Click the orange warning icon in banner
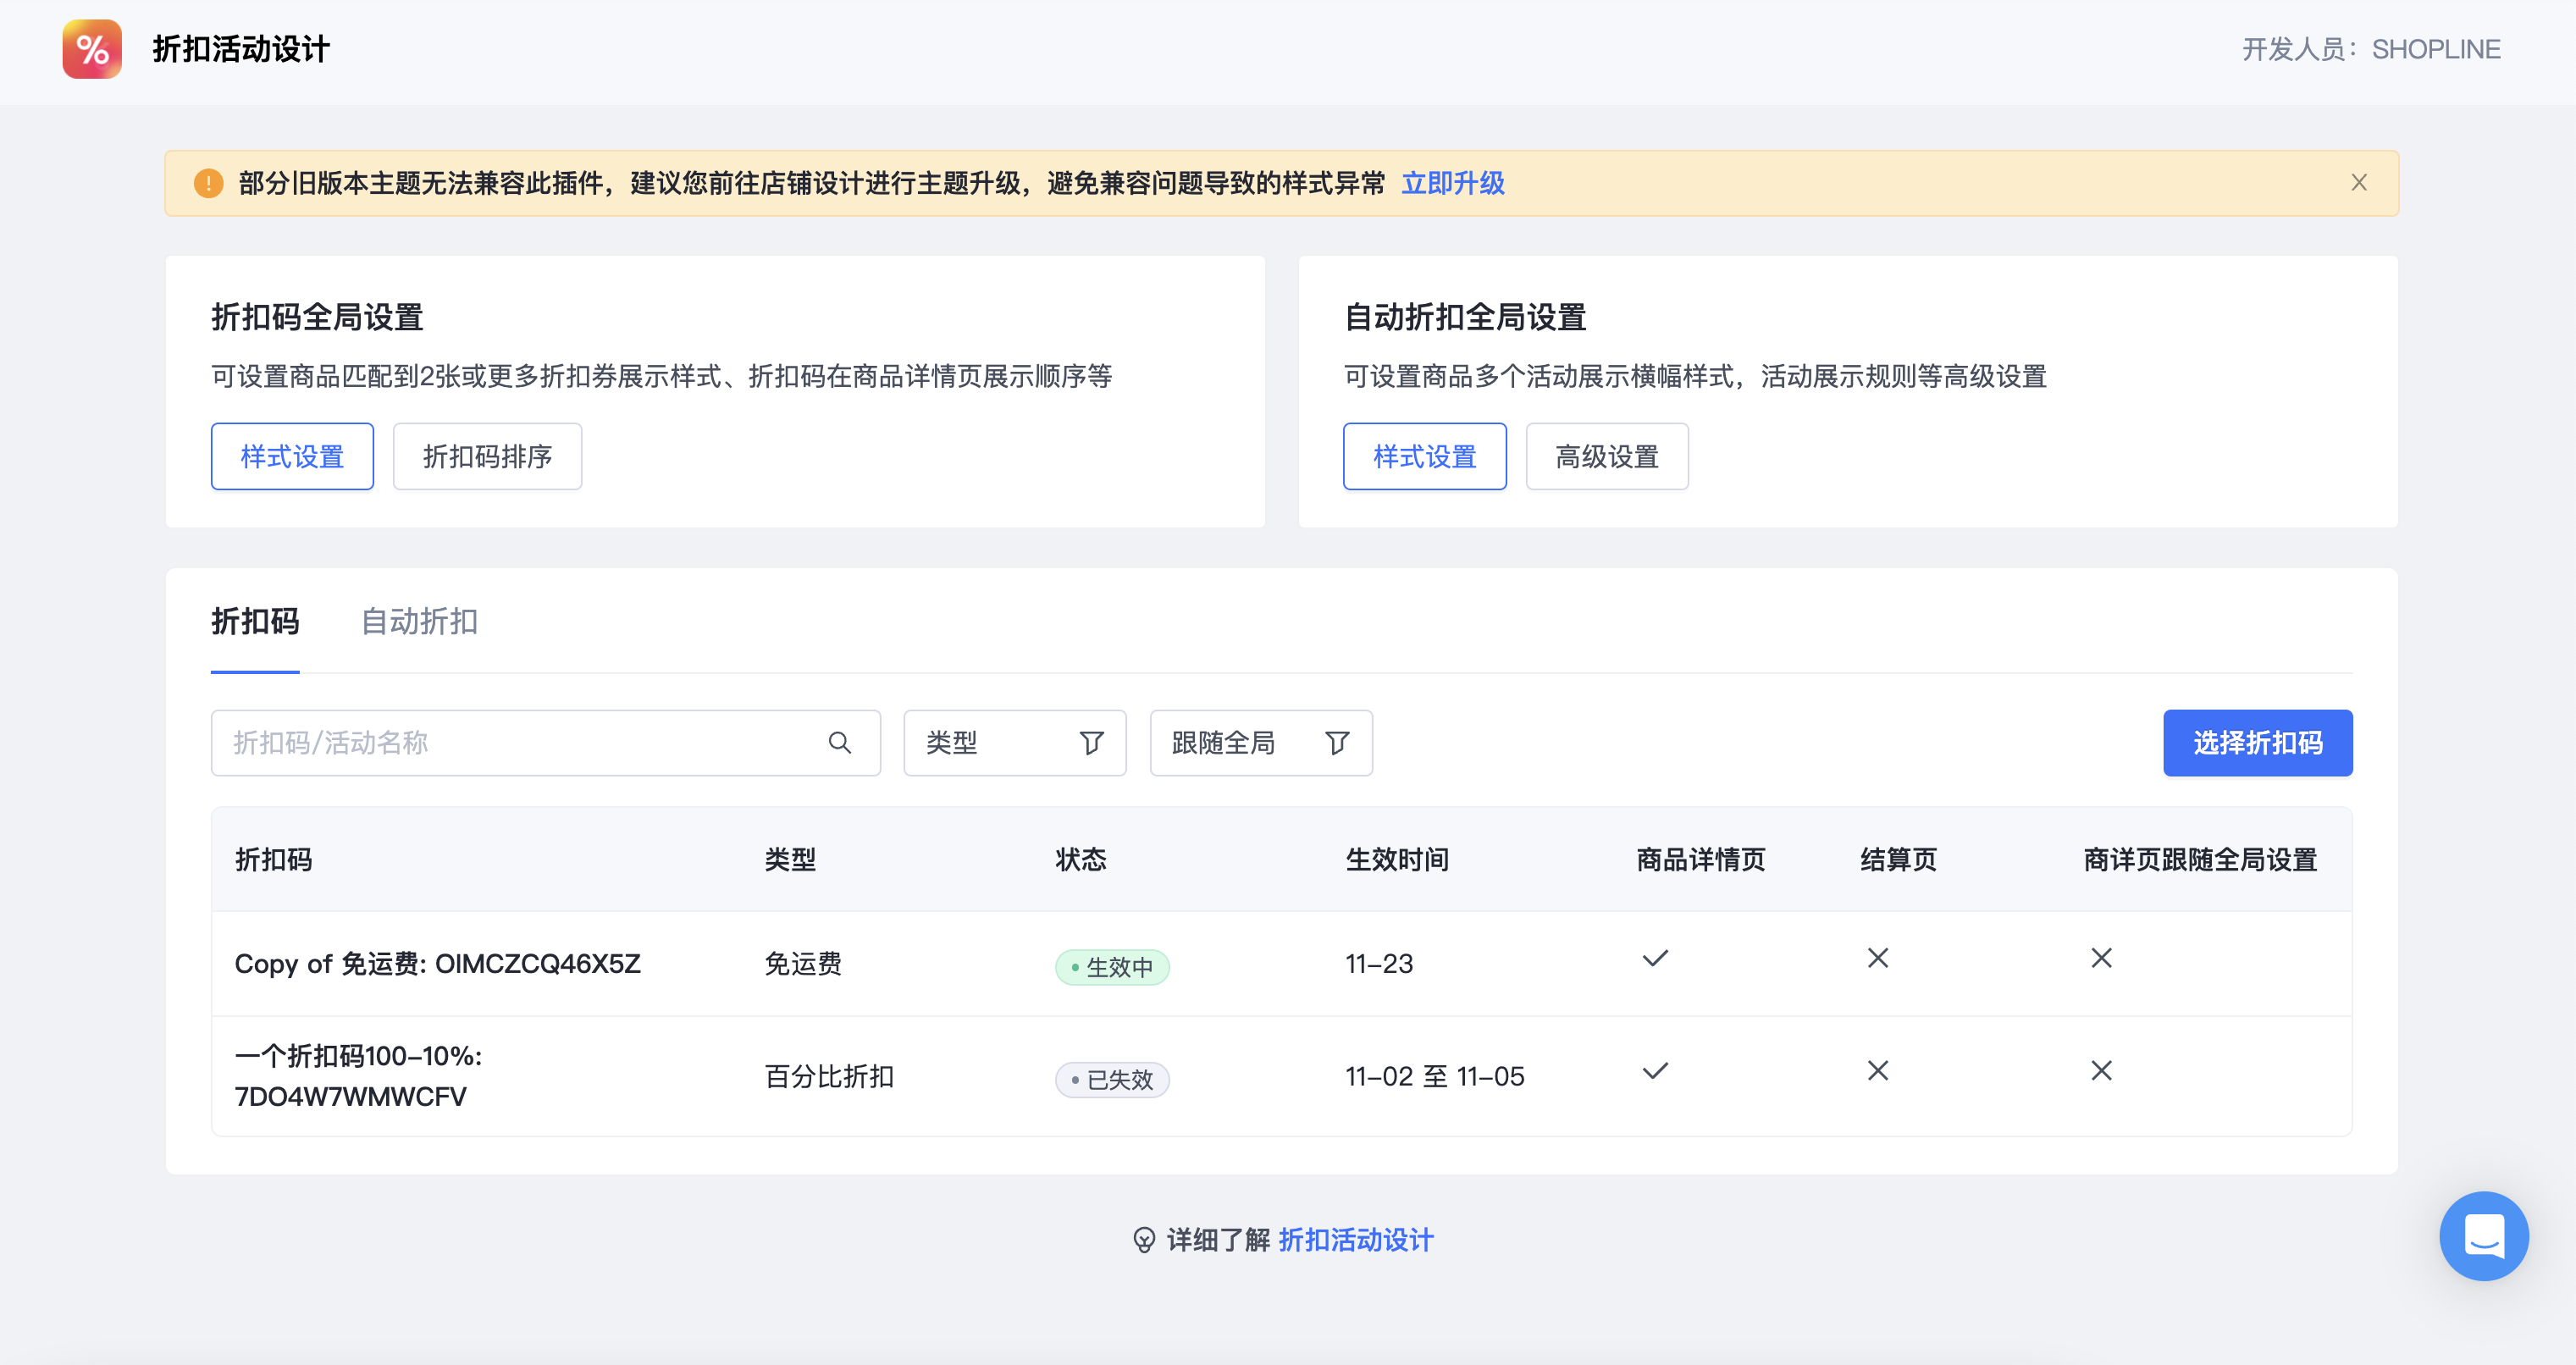Image resolution: width=2576 pixels, height=1365 pixels. pyautogui.click(x=208, y=183)
